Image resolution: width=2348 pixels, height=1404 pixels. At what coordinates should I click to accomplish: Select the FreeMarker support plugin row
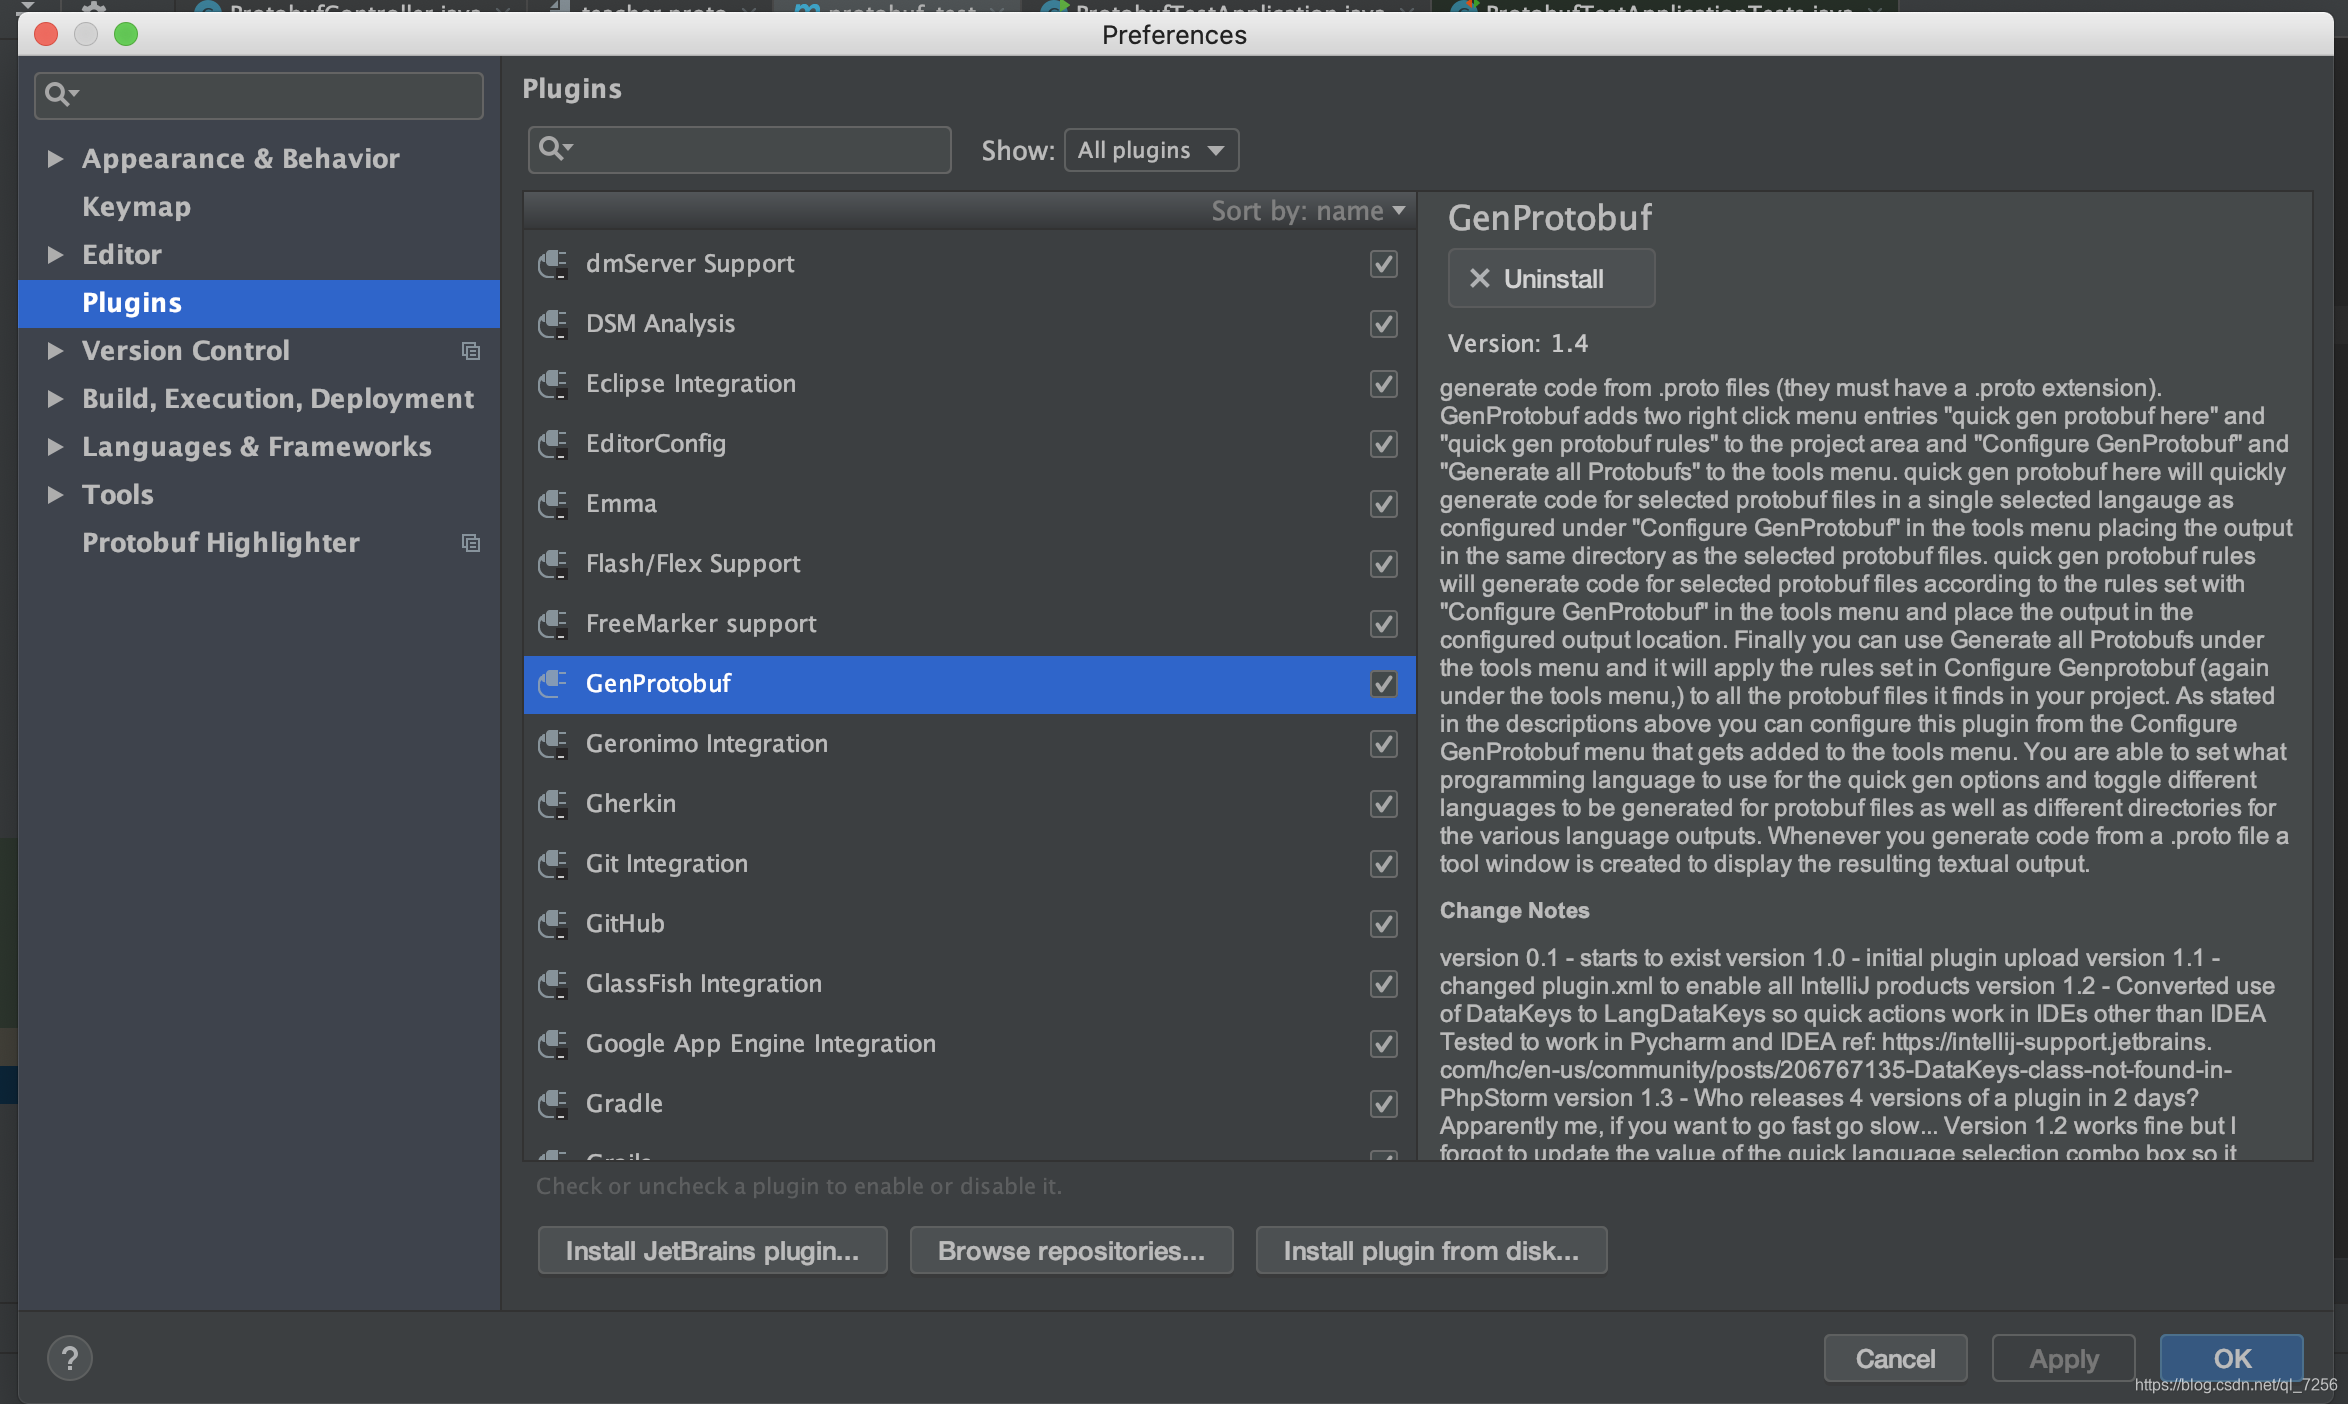click(969, 624)
